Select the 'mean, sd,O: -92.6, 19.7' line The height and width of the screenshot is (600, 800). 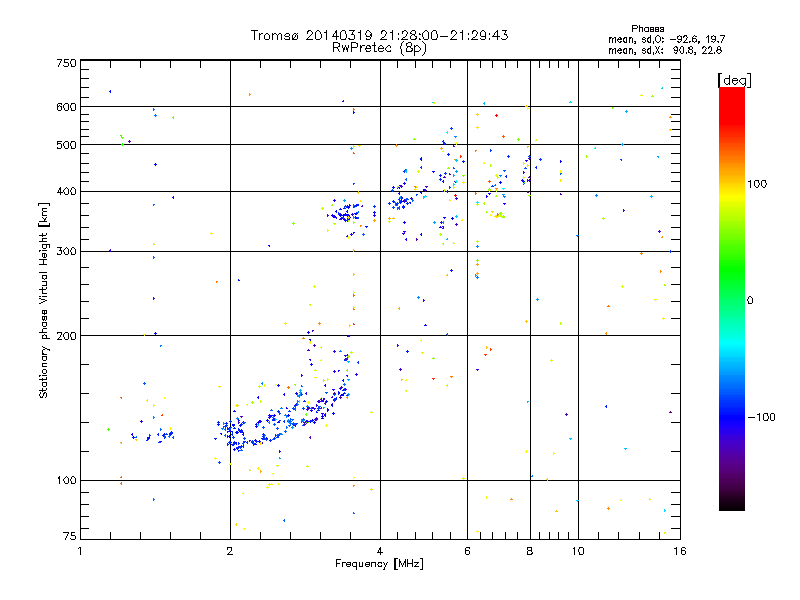666,39
